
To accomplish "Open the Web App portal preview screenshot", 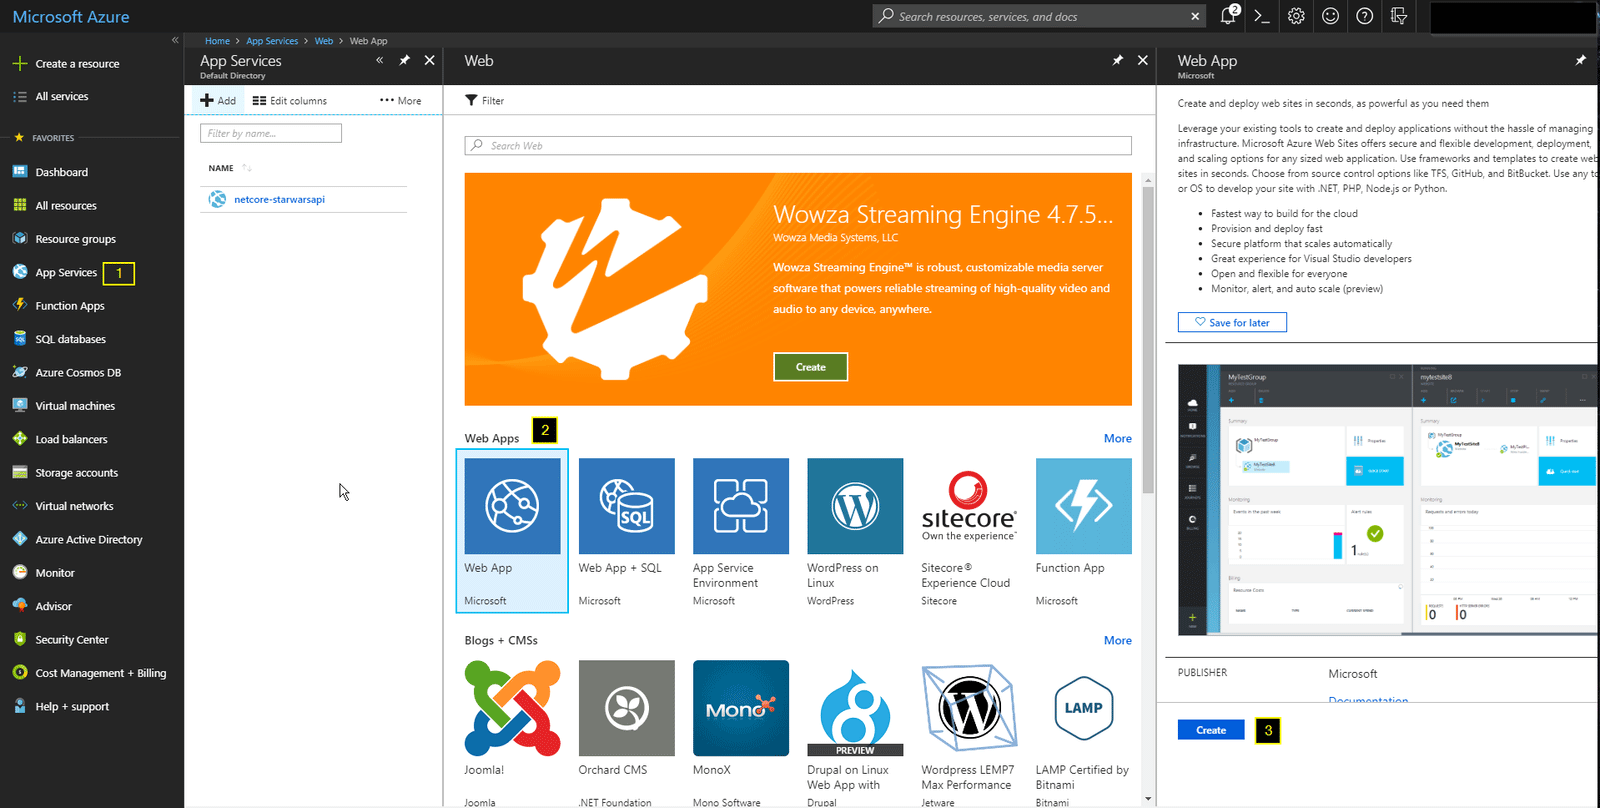I will 1388,499.
